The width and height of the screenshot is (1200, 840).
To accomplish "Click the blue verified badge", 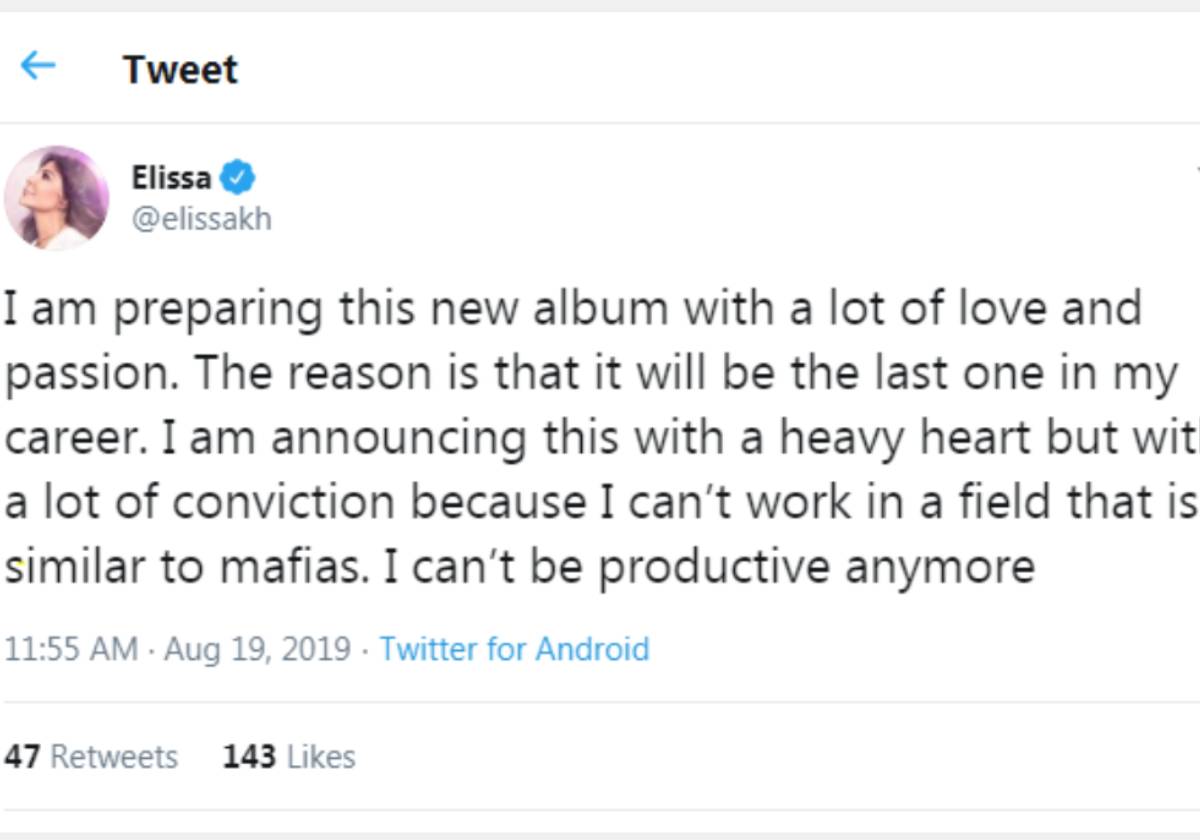I will click(x=237, y=178).
